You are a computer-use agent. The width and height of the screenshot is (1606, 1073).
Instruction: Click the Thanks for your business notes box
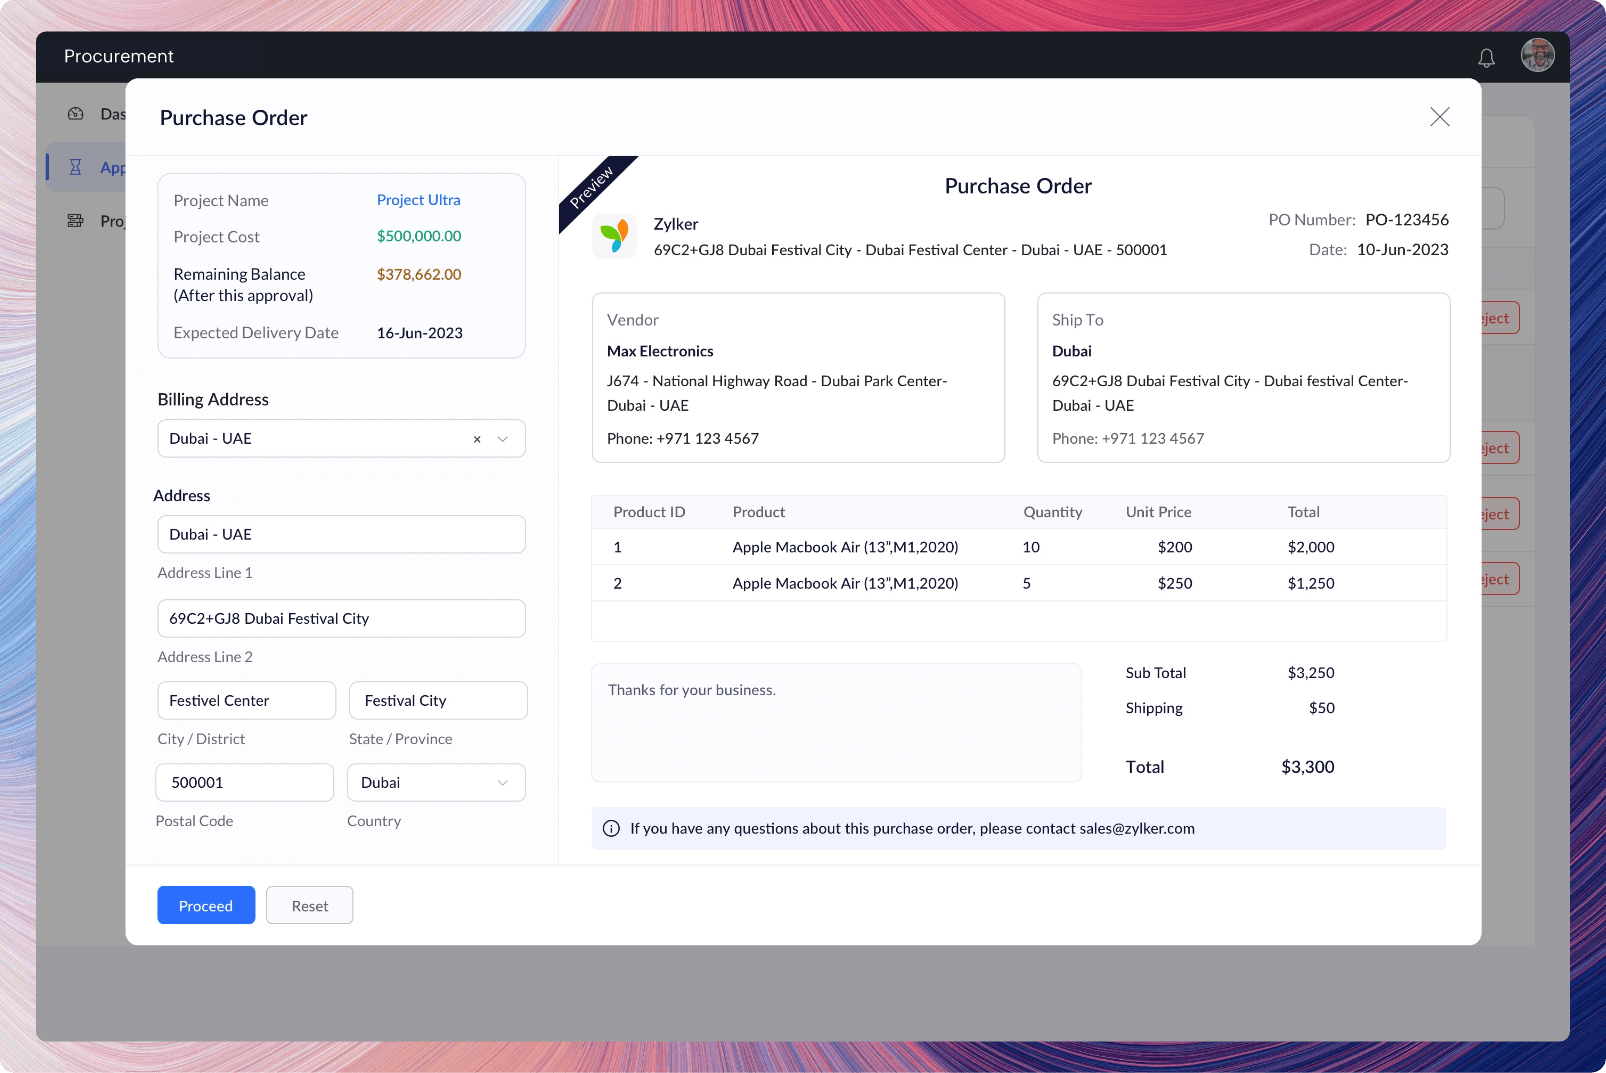[x=836, y=723]
